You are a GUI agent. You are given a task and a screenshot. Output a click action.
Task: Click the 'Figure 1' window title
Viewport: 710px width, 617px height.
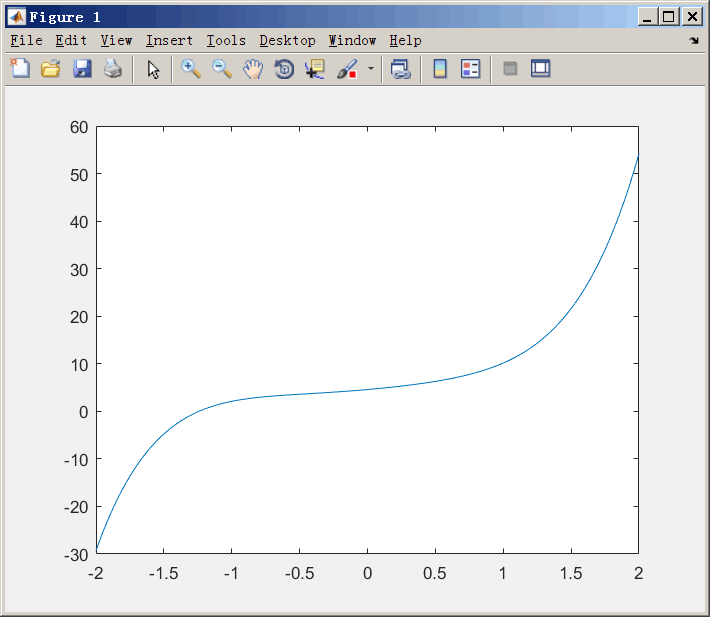point(65,17)
